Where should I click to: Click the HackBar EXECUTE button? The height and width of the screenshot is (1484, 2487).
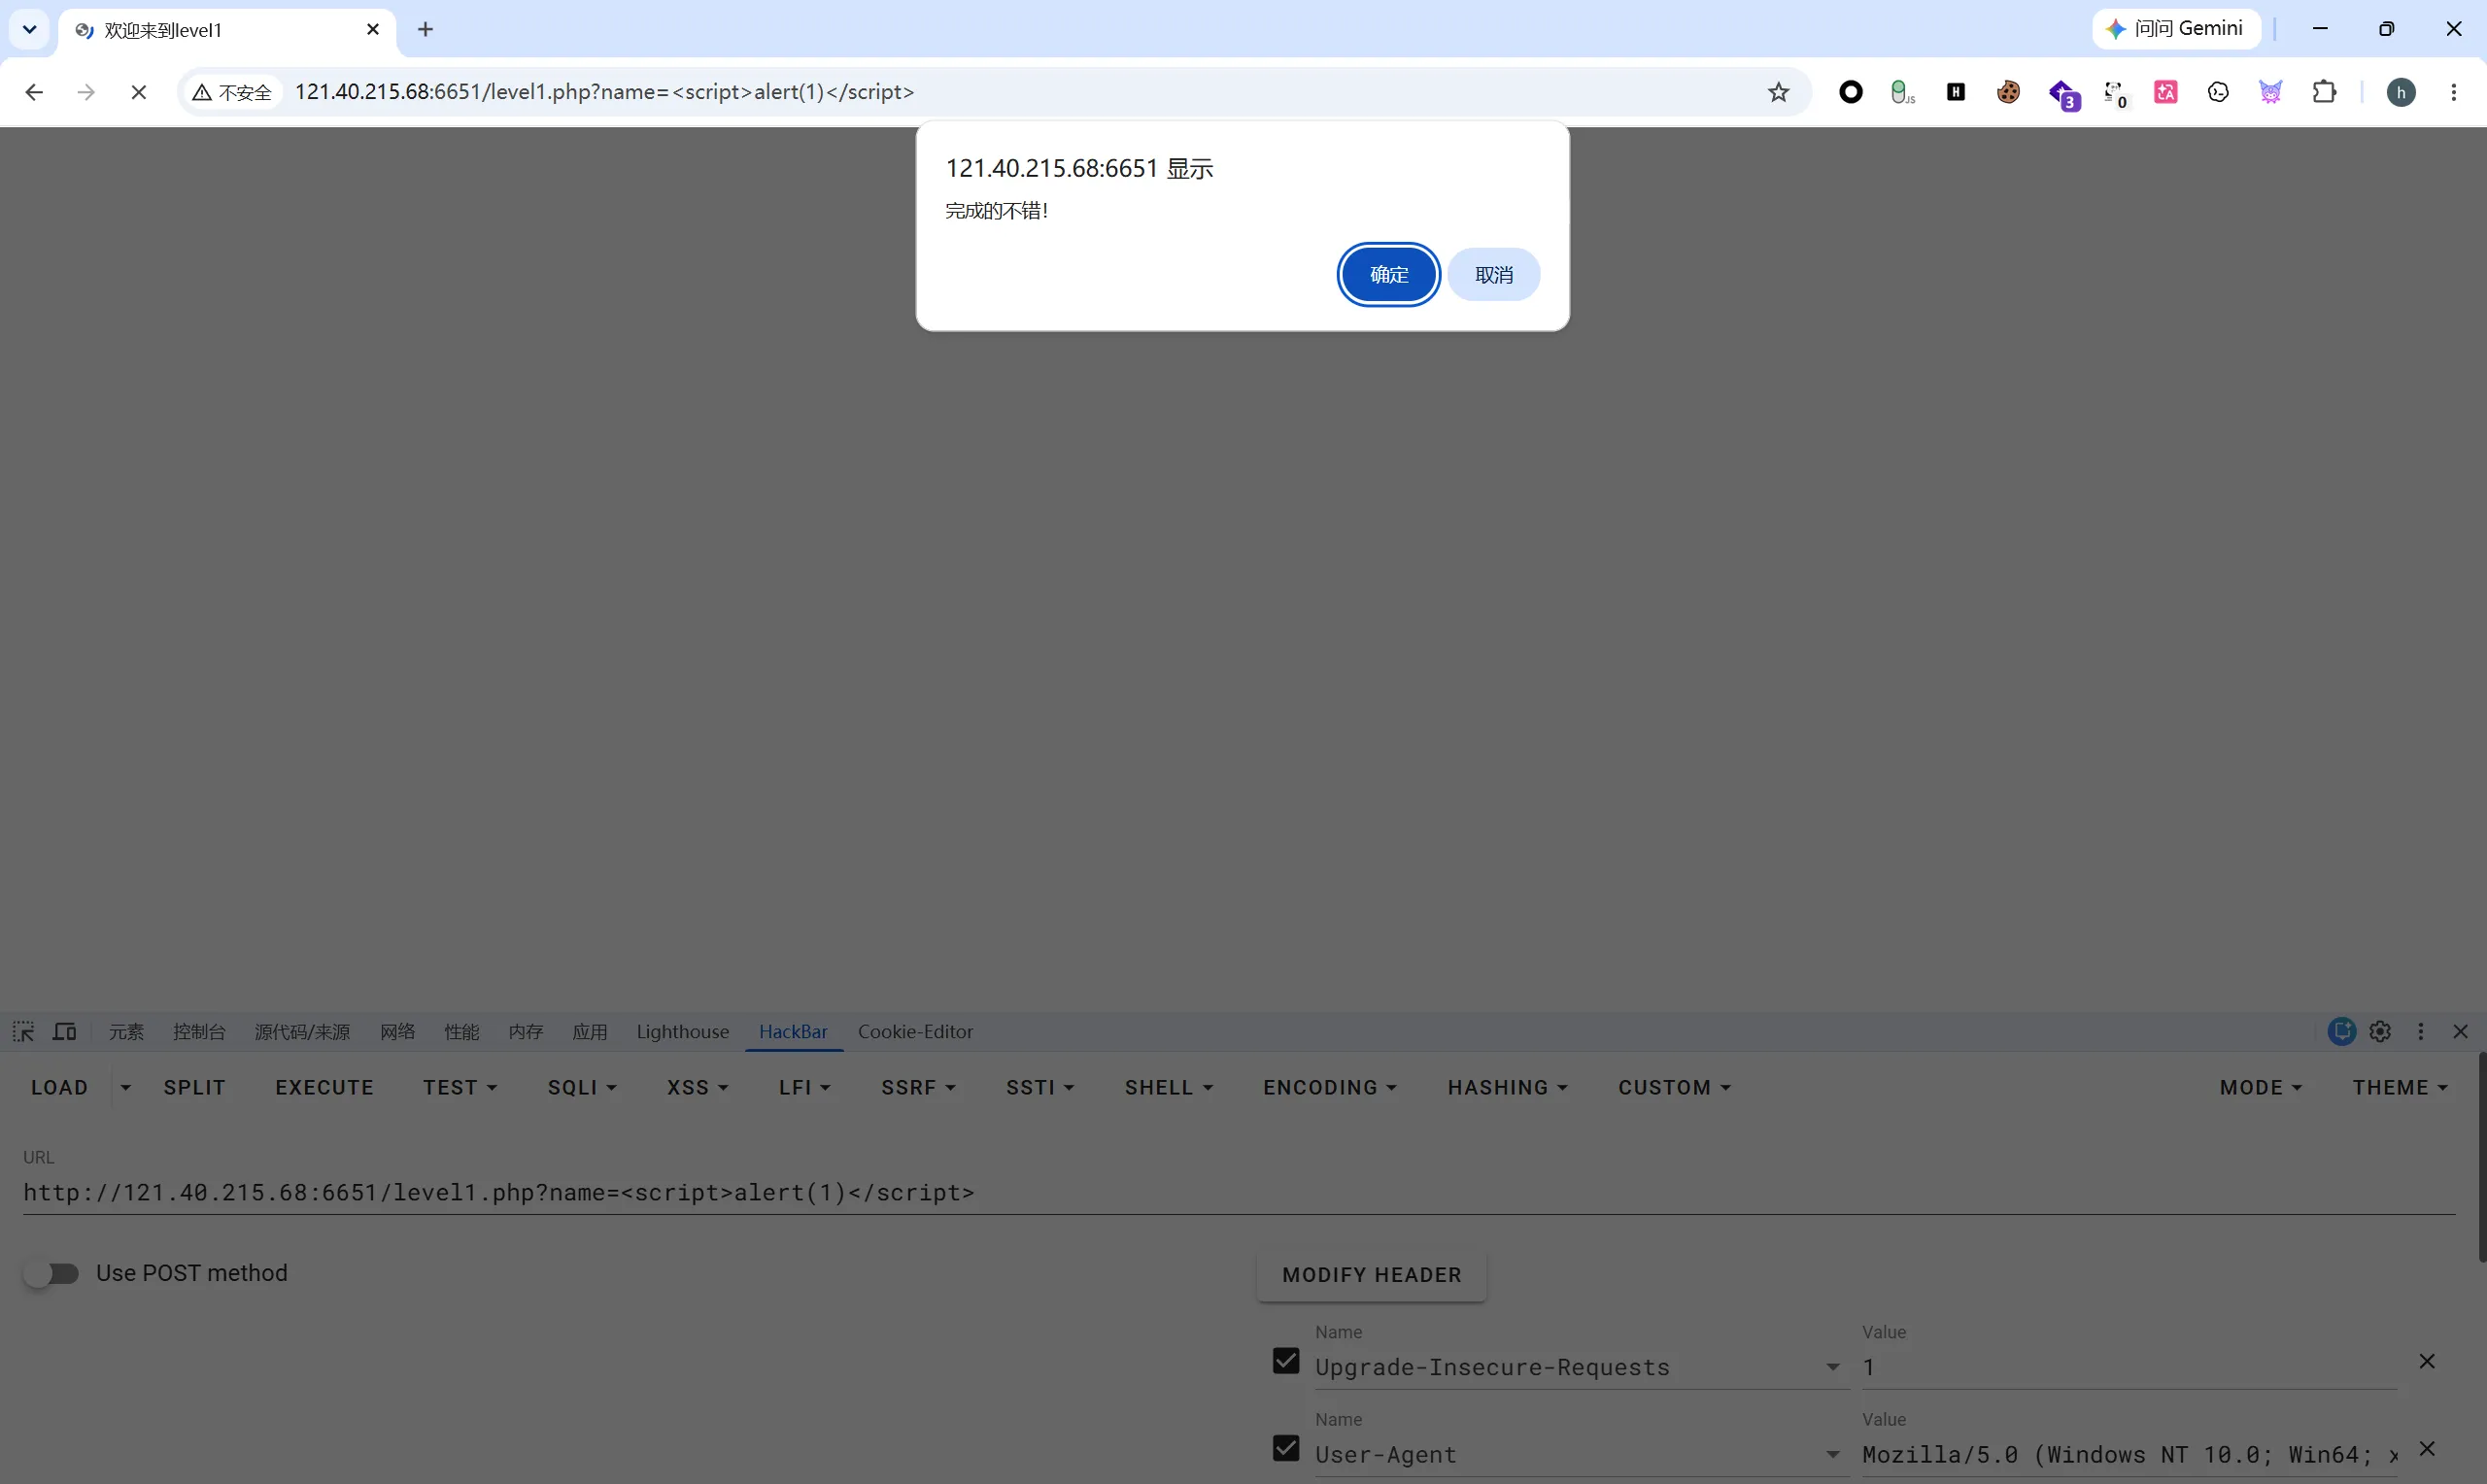325,1087
